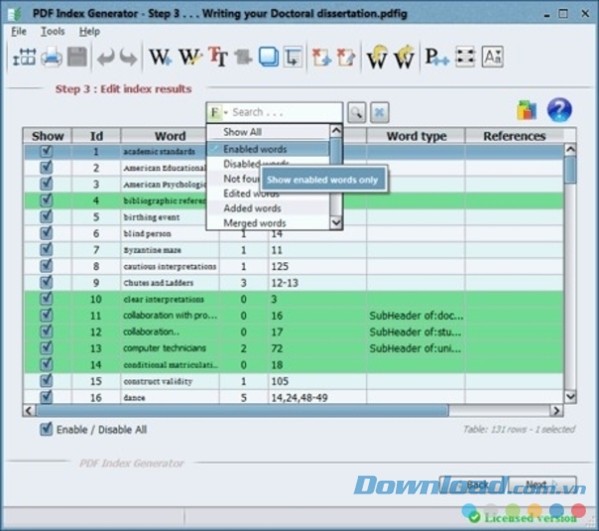Click SubHeader of:doc... cell in row 11
Image resolution: width=599 pixels, height=531 pixels.
tap(416, 316)
